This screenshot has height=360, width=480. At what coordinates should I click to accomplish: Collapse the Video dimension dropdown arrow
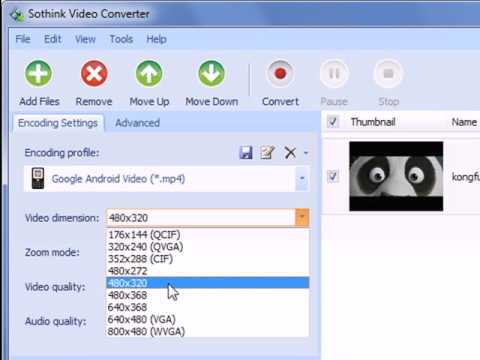302,217
